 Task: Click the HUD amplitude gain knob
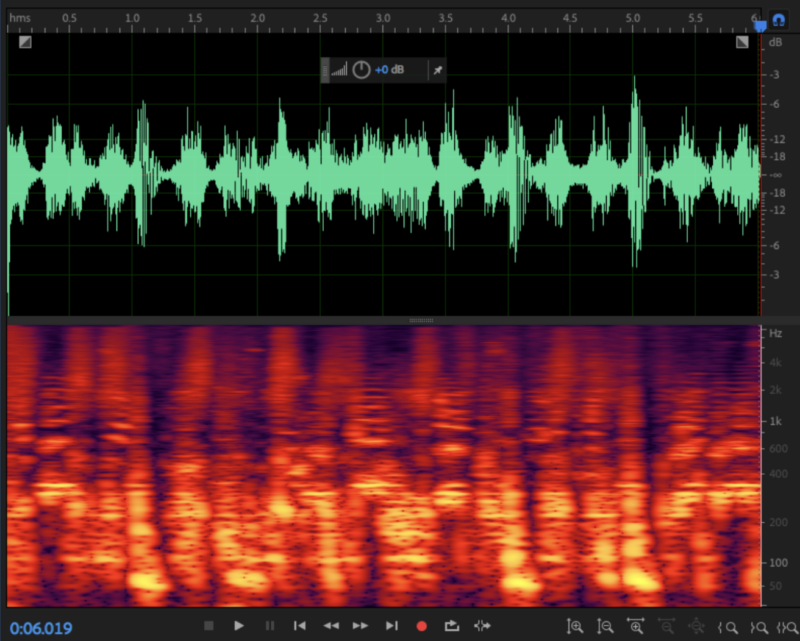tap(362, 69)
